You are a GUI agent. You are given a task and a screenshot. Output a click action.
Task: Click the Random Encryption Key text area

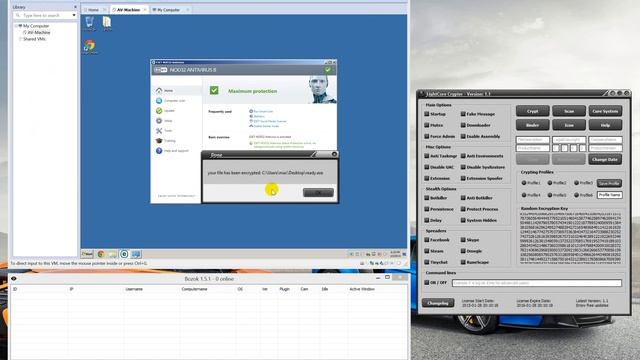[570, 238]
